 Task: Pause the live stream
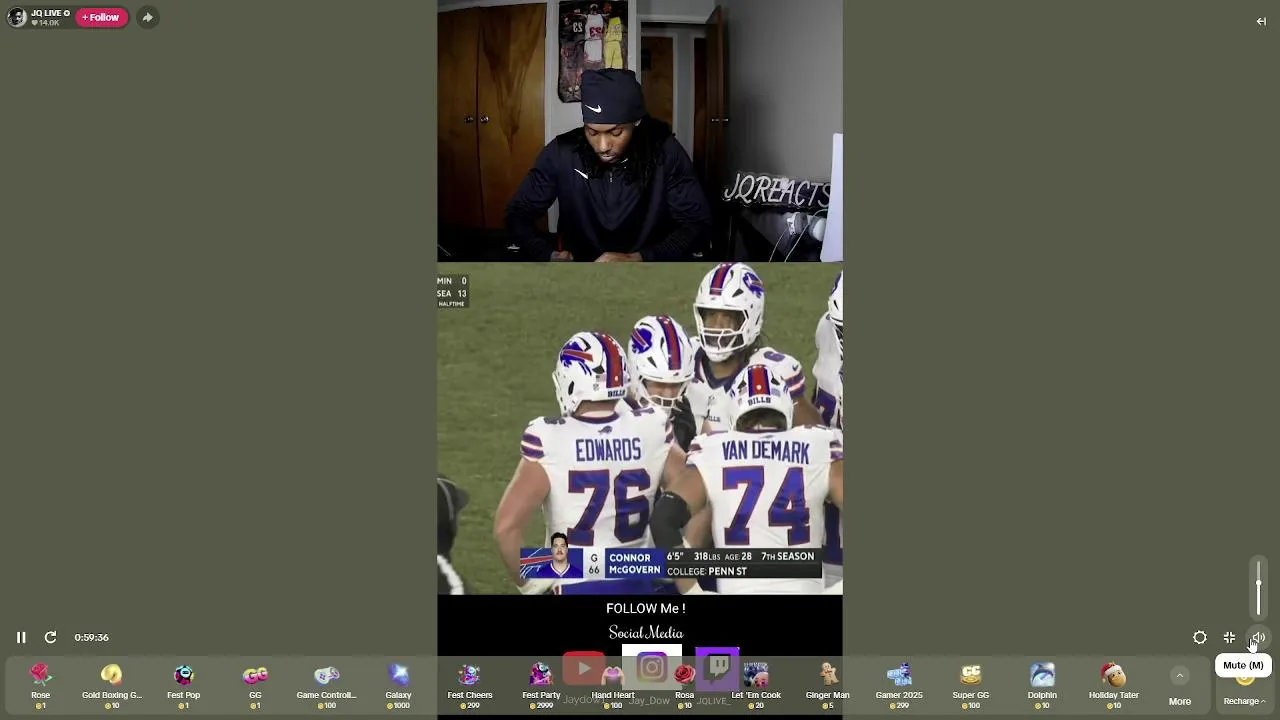tap(21, 637)
